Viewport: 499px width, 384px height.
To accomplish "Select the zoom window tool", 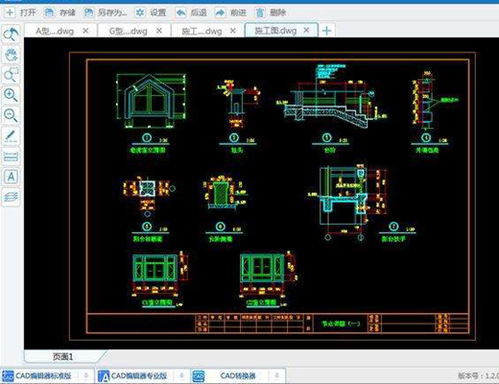I will (11, 75).
